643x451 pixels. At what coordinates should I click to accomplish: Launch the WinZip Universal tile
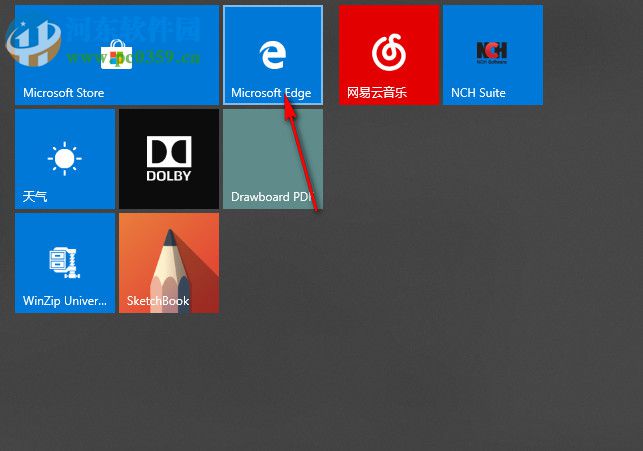(x=65, y=263)
